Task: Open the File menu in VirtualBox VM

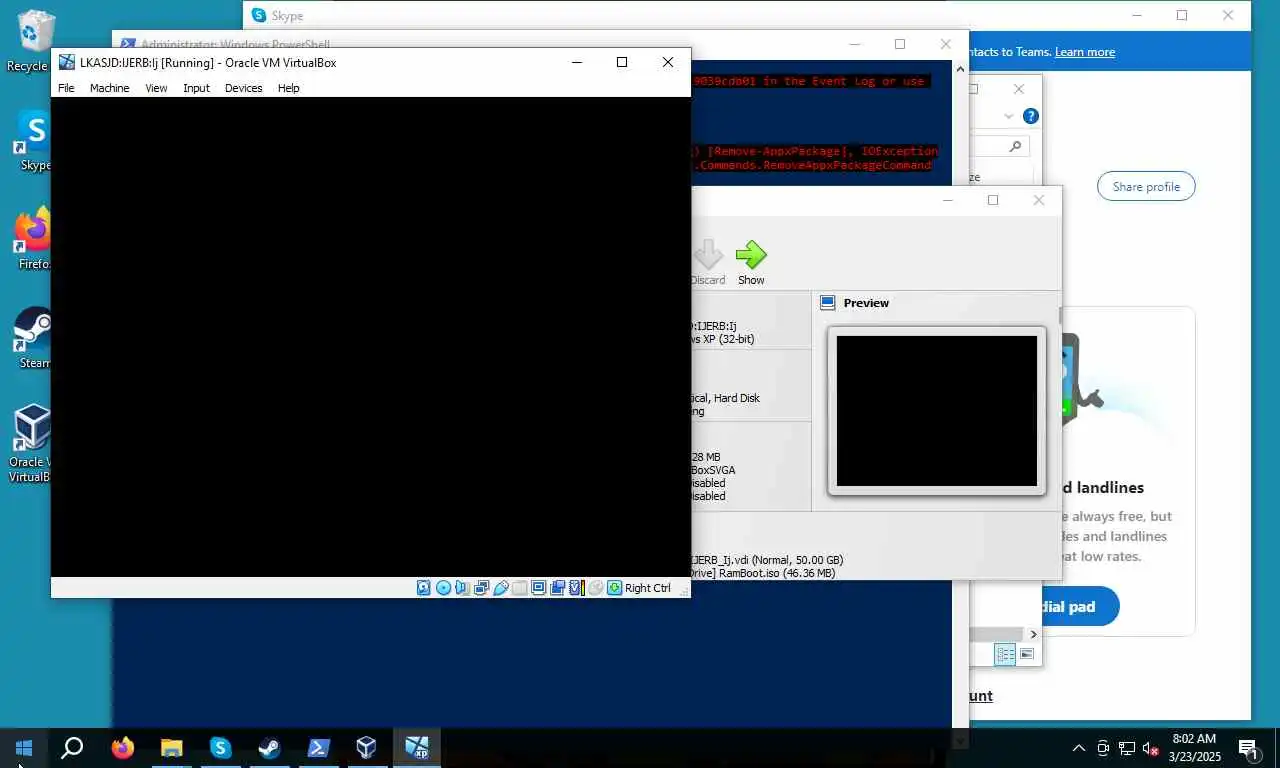Action: point(66,88)
